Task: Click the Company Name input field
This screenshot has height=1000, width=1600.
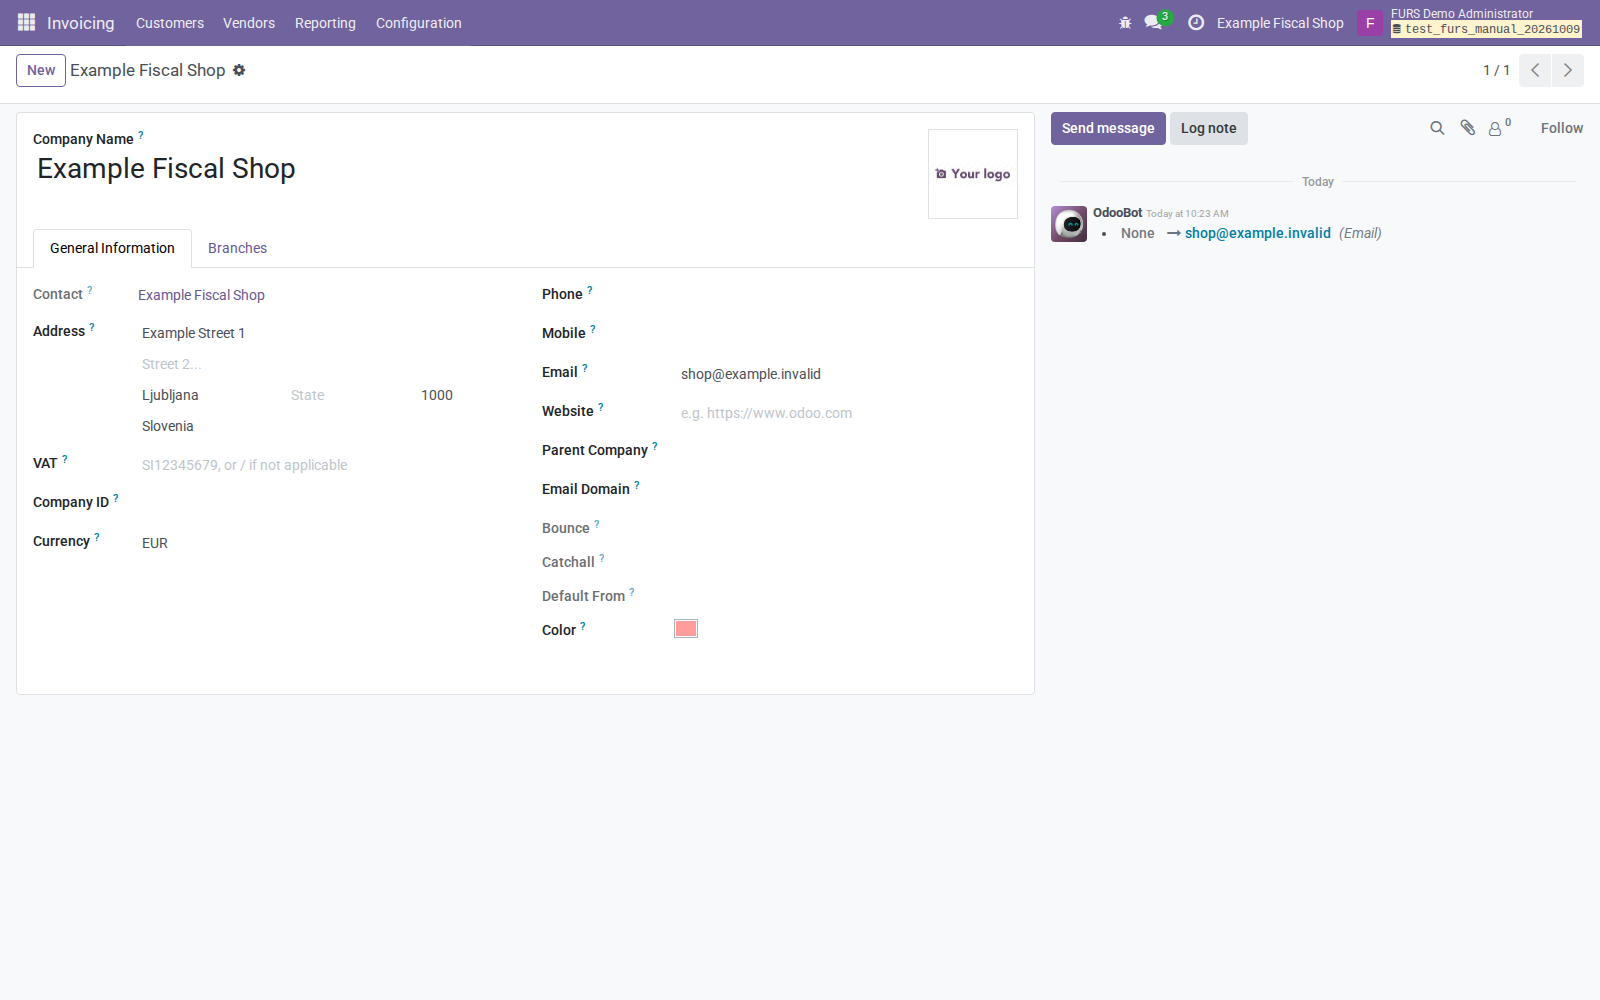Action: point(474,169)
